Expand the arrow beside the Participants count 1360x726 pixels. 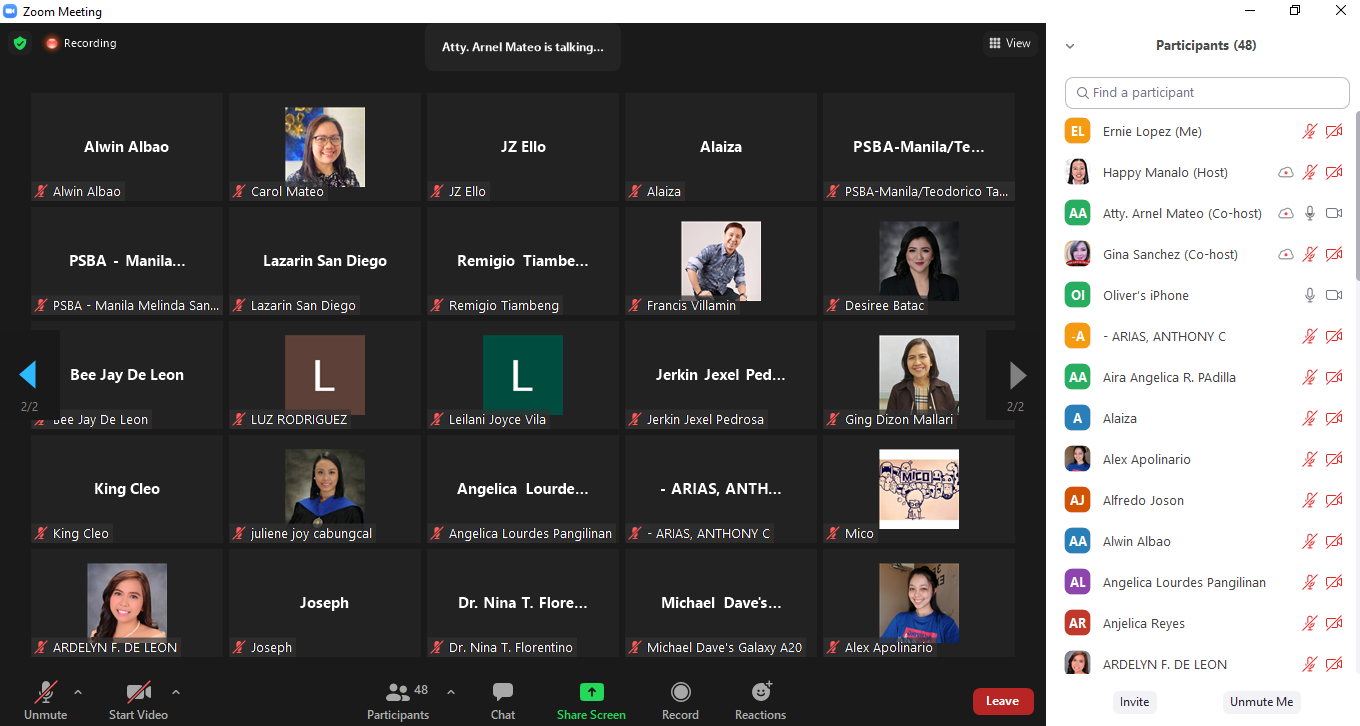coord(451,691)
